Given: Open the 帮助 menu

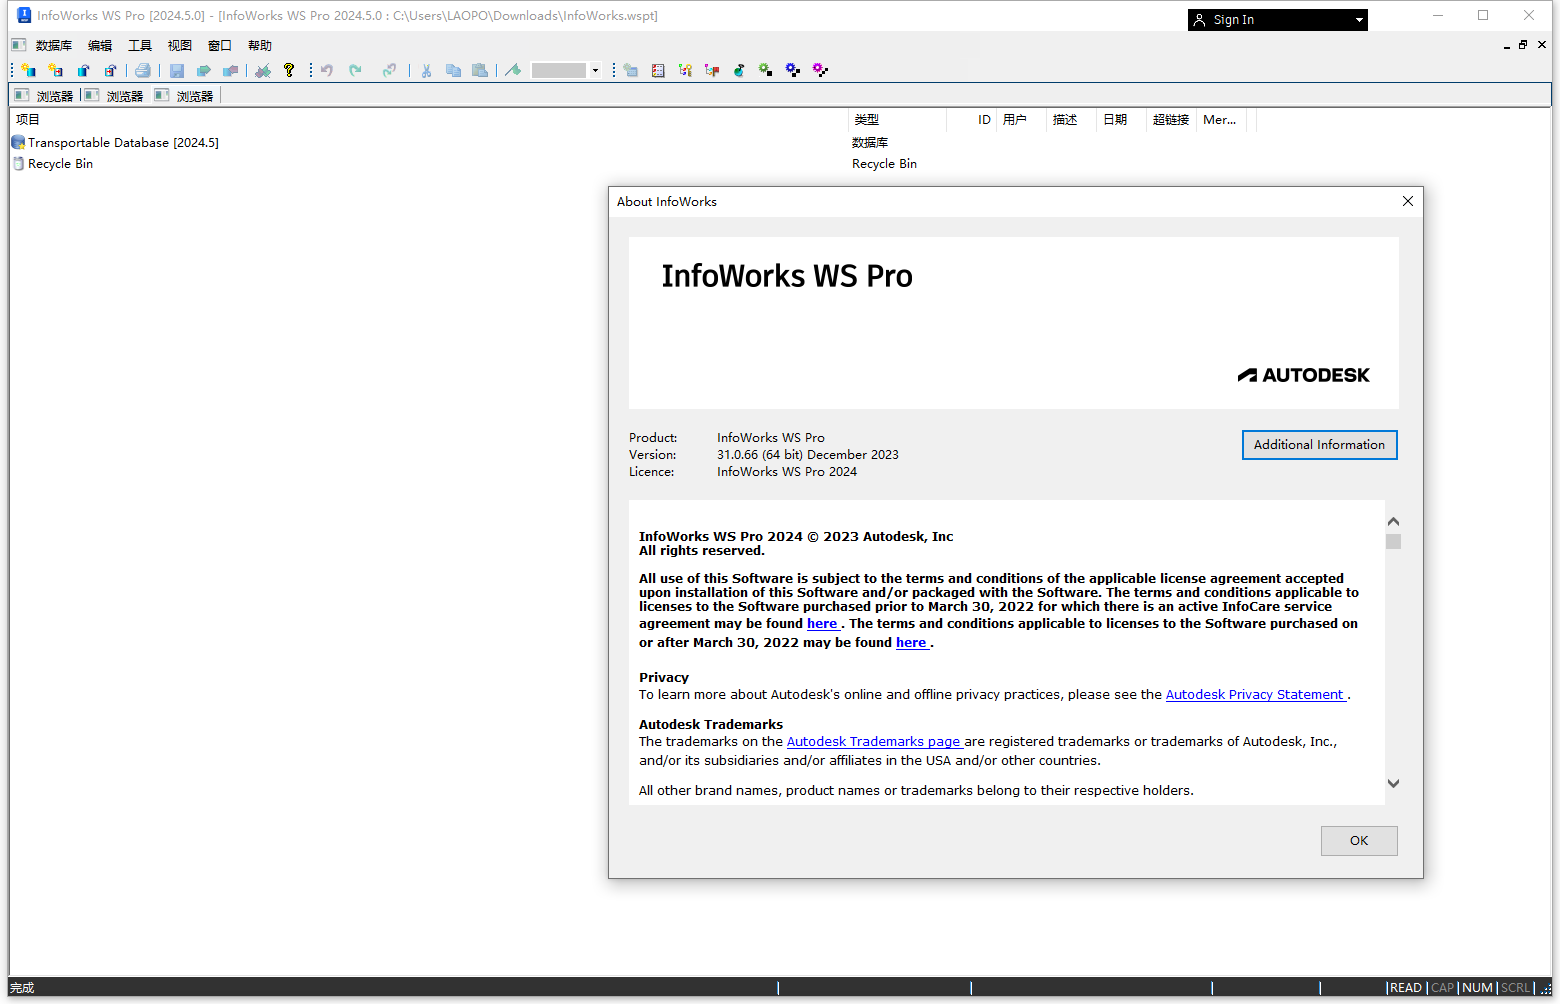Looking at the screenshot, I should coord(260,45).
